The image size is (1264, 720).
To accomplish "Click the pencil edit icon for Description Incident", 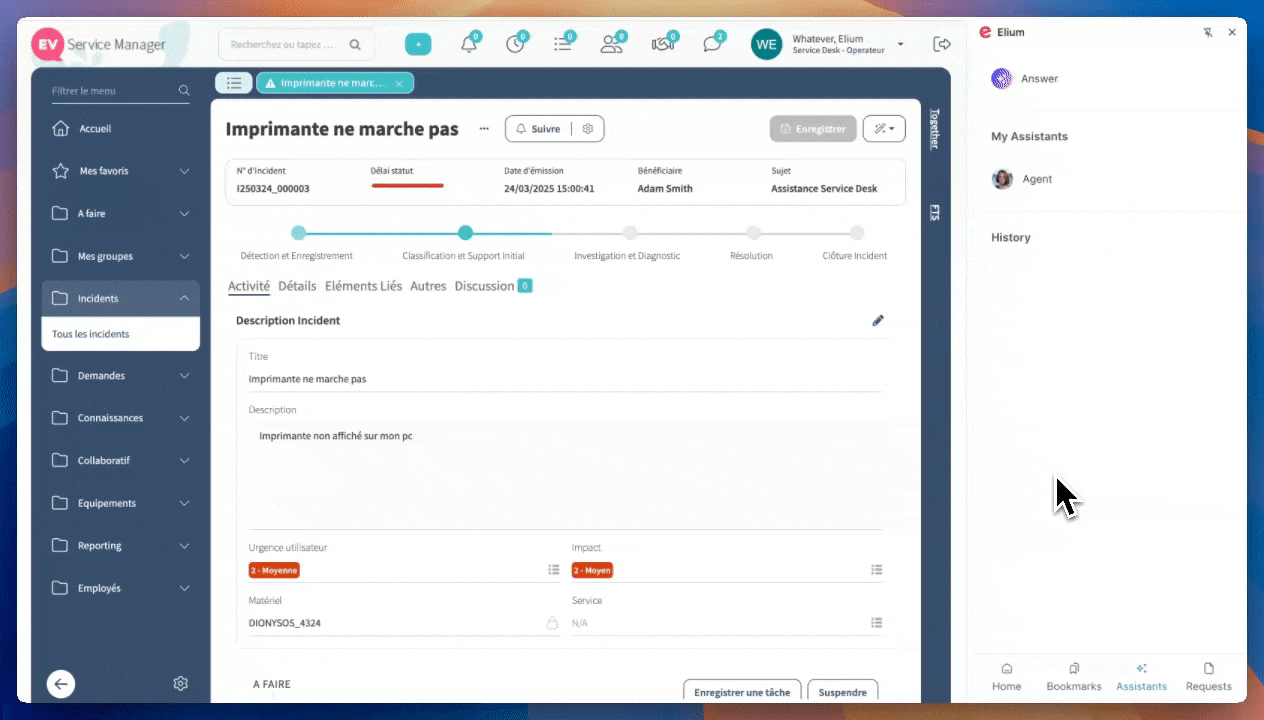I will (x=878, y=321).
